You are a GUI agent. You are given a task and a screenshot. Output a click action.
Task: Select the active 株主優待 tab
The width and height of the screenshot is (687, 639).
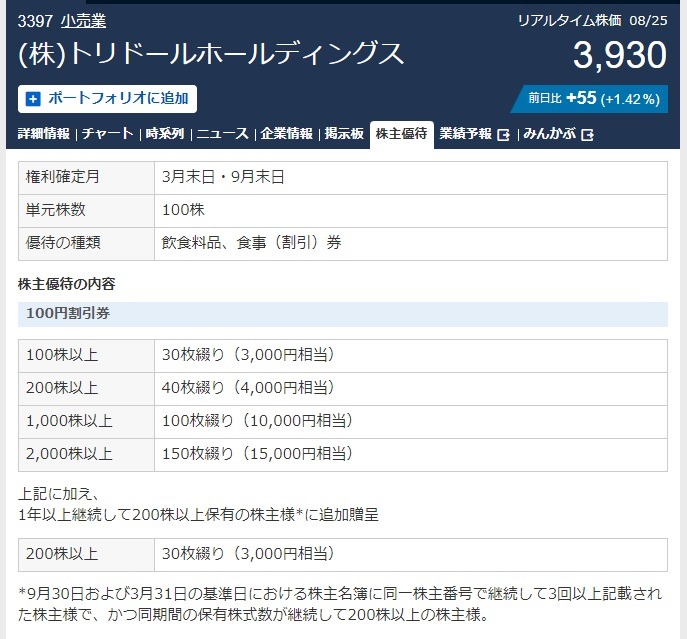402,134
